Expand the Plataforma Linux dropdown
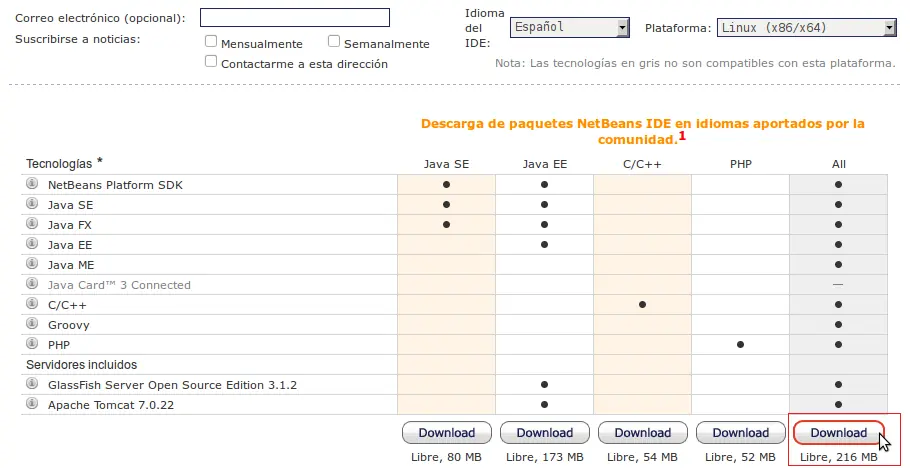The image size is (910, 468). point(807,27)
